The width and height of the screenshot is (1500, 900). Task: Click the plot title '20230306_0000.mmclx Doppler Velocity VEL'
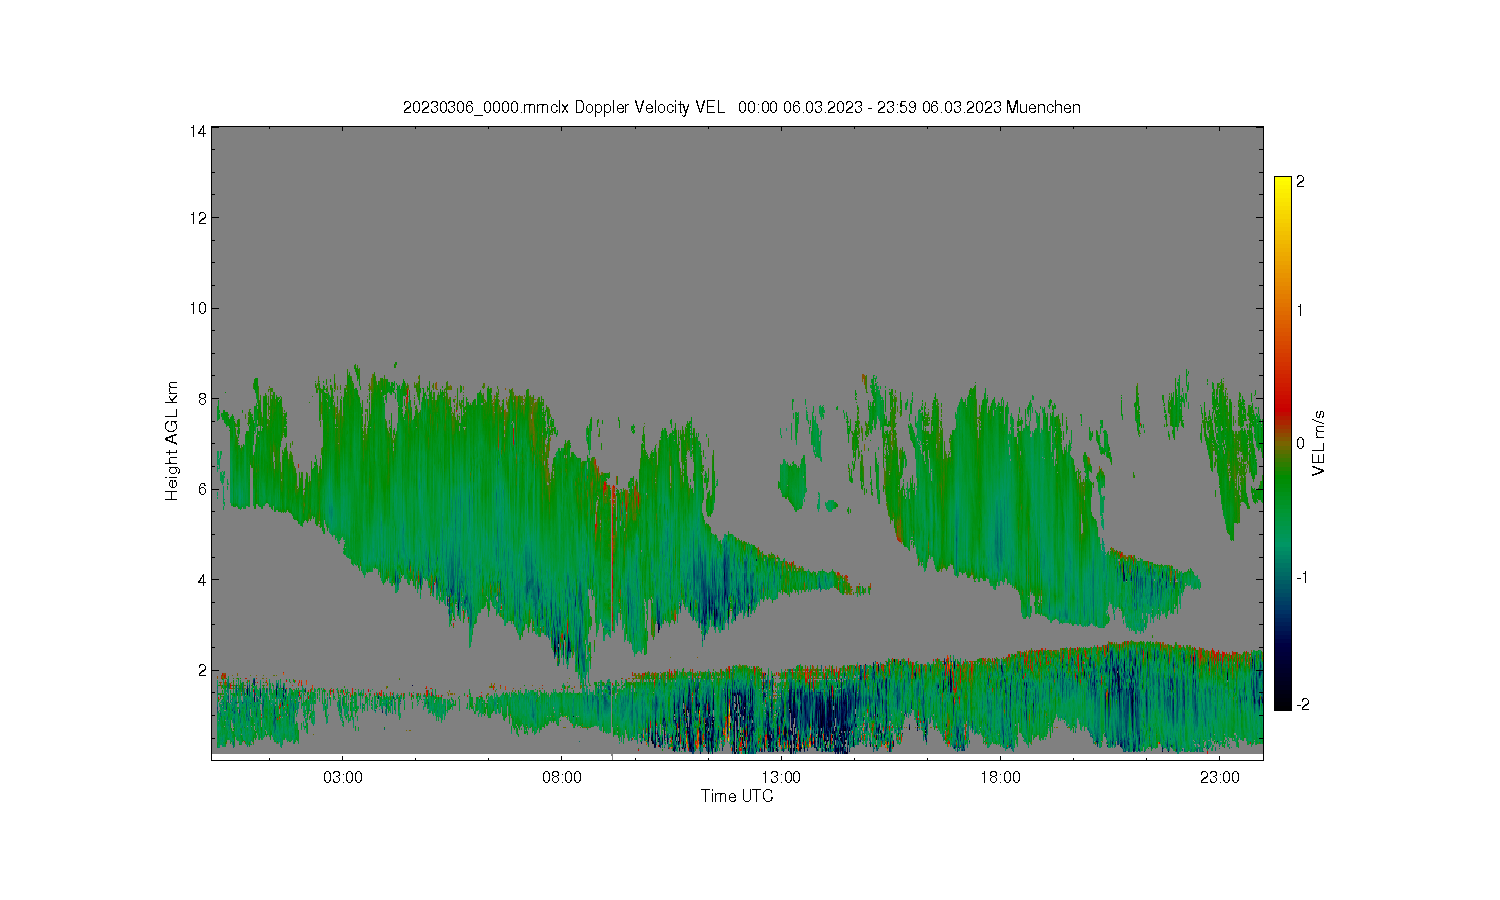click(563, 107)
